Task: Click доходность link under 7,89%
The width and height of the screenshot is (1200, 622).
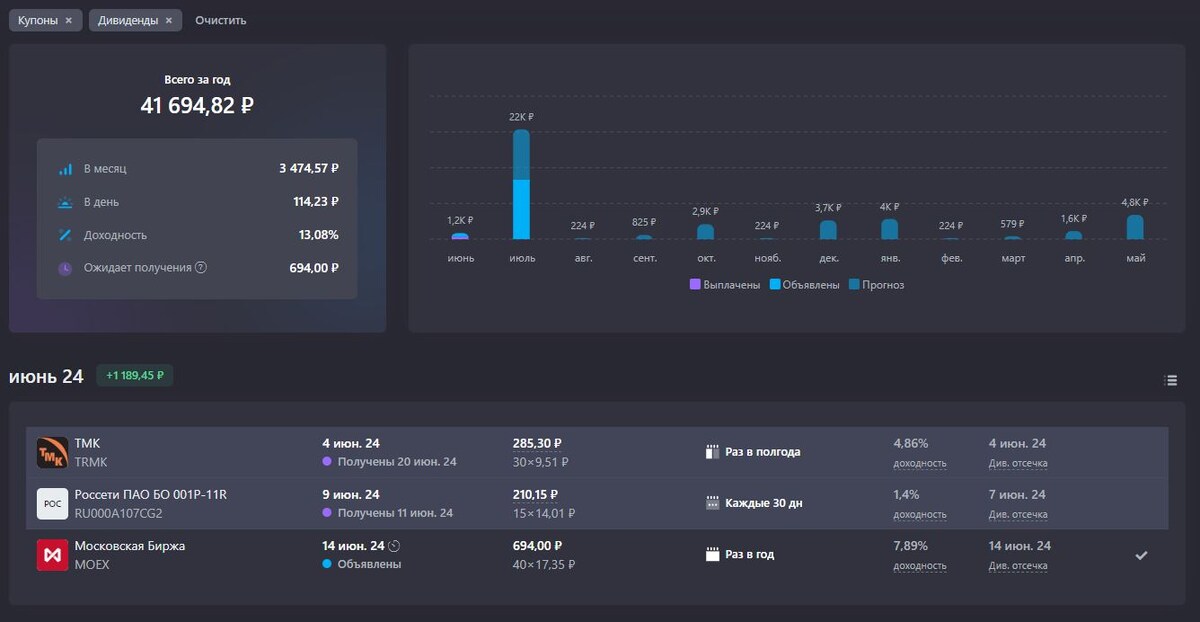Action: click(x=920, y=566)
